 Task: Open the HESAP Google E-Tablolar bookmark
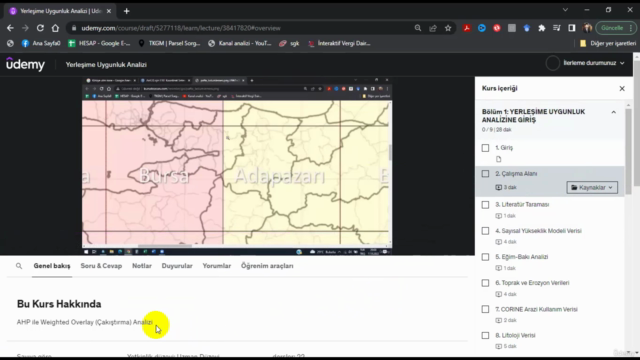click(x=99, y=43)
